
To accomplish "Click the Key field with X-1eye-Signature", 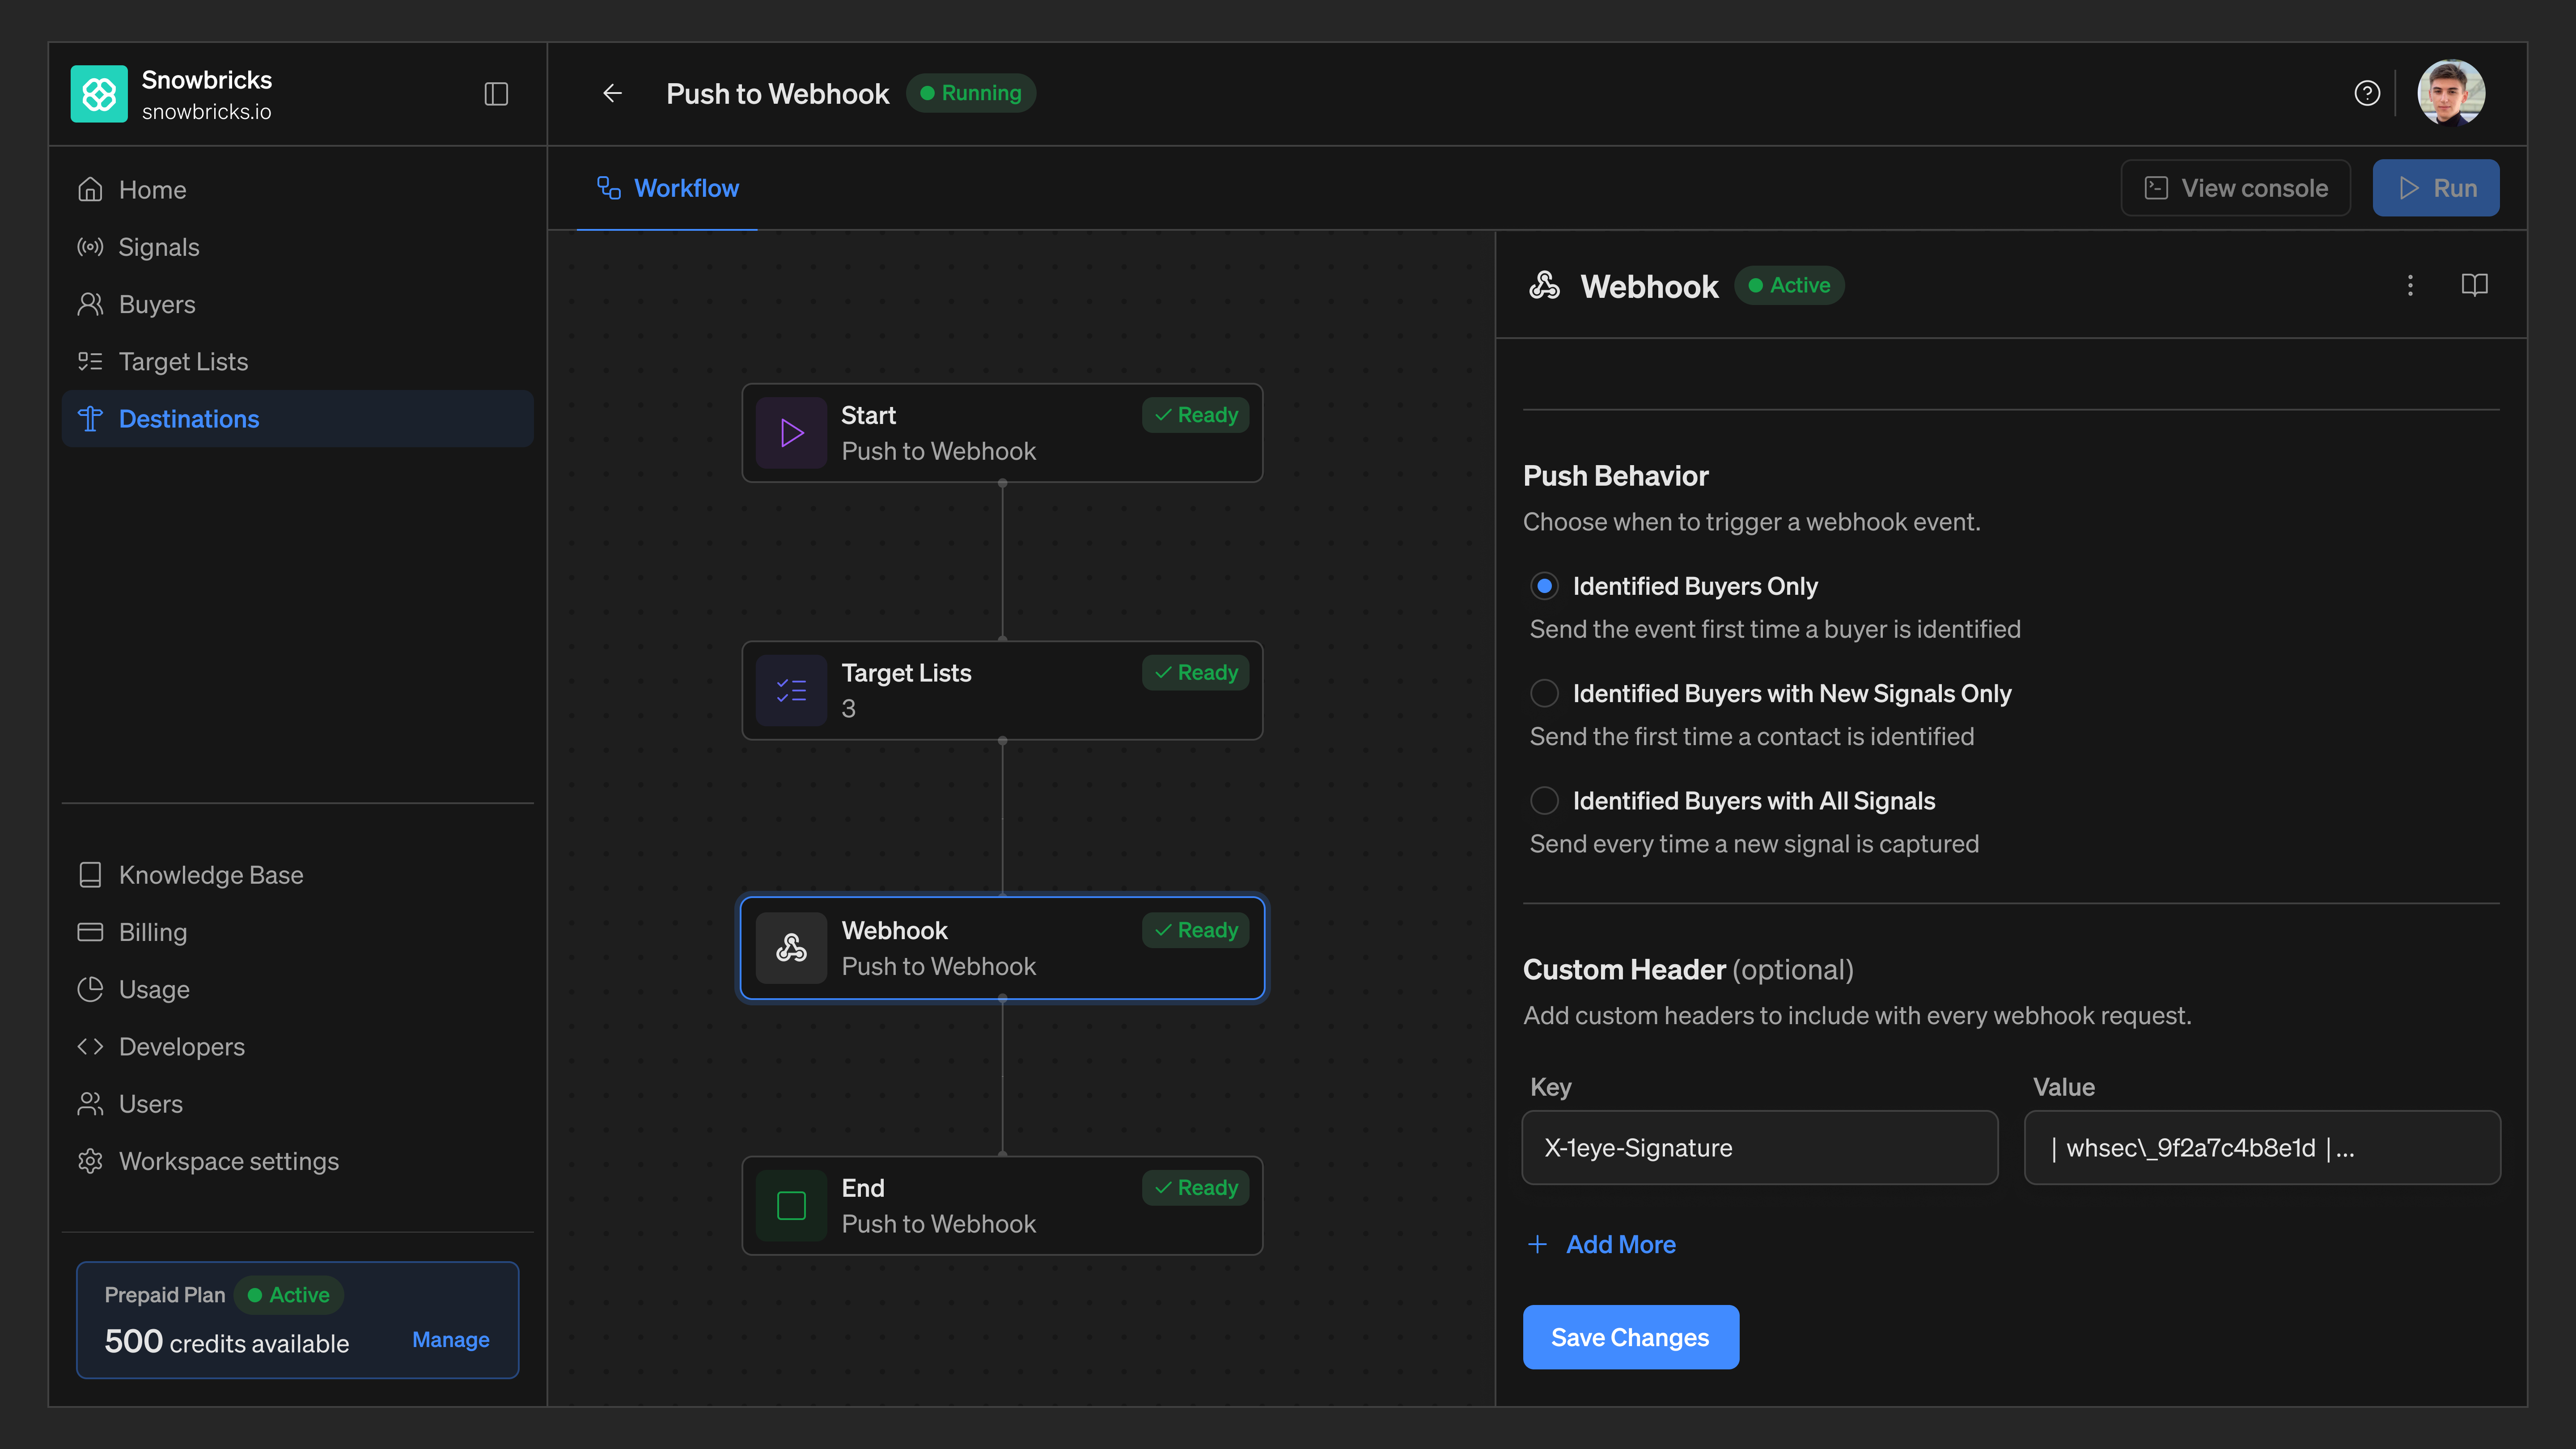I will (x=1760, y=1147).
